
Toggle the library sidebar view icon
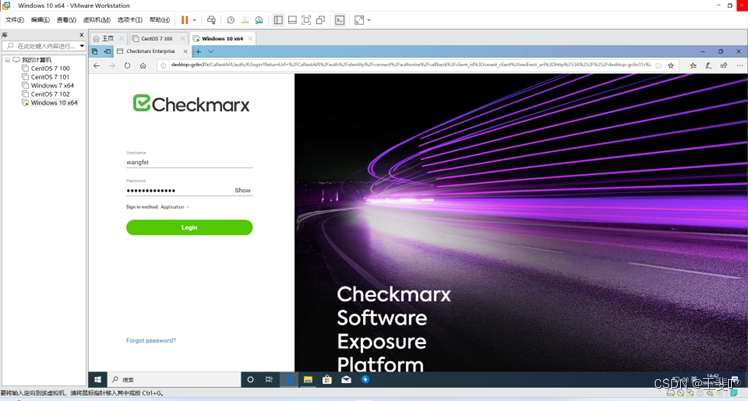click(278, 20)
